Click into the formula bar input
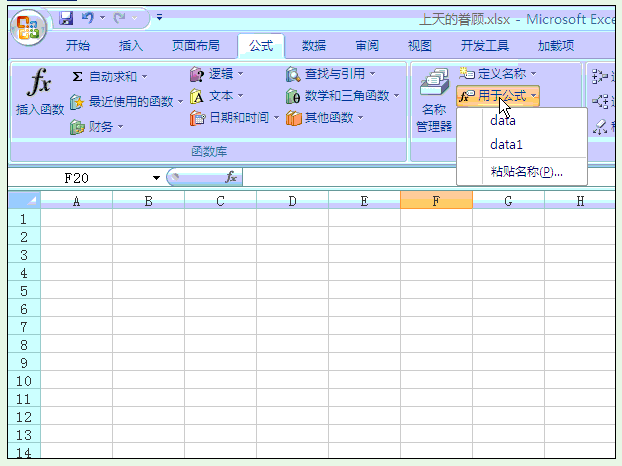 (428, 177)
